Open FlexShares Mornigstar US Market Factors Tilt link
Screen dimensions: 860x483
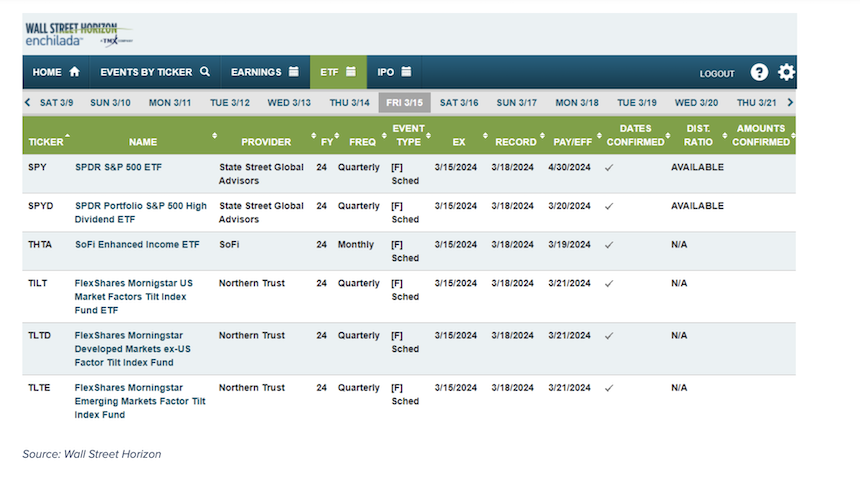click(x=134, y=297)
